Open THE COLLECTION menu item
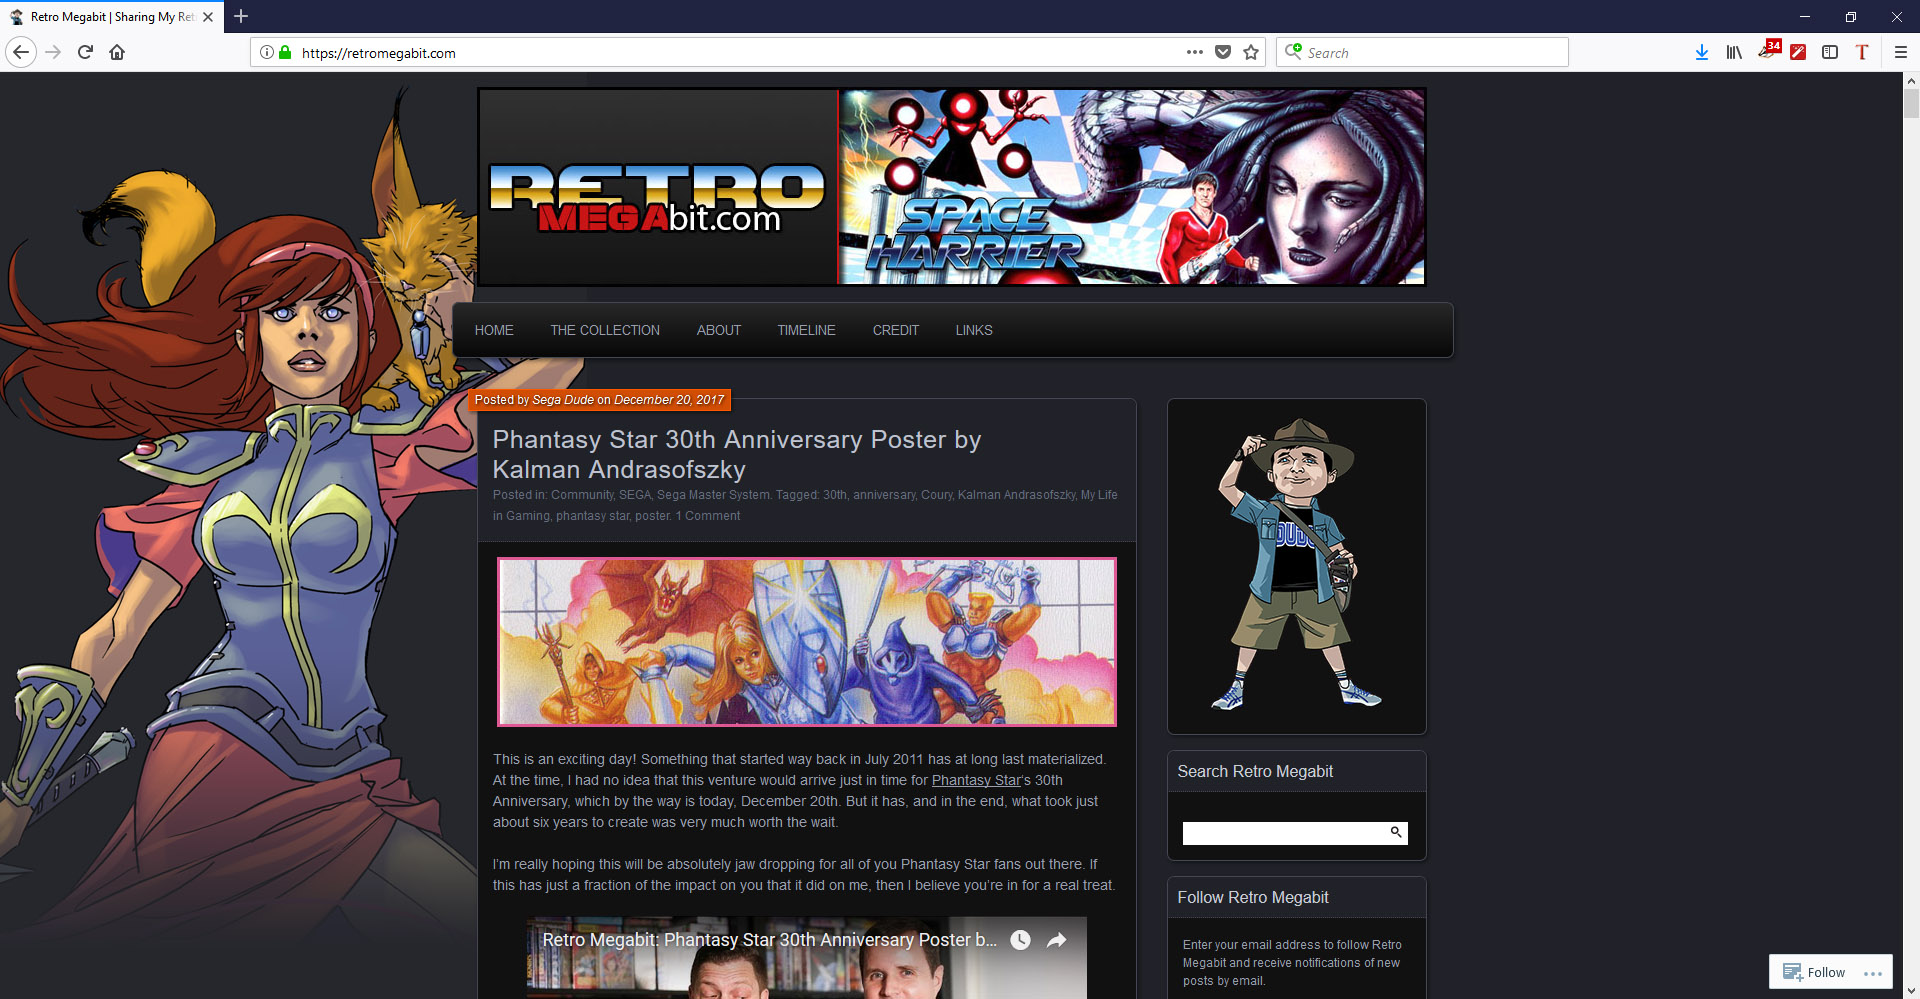 604,330
